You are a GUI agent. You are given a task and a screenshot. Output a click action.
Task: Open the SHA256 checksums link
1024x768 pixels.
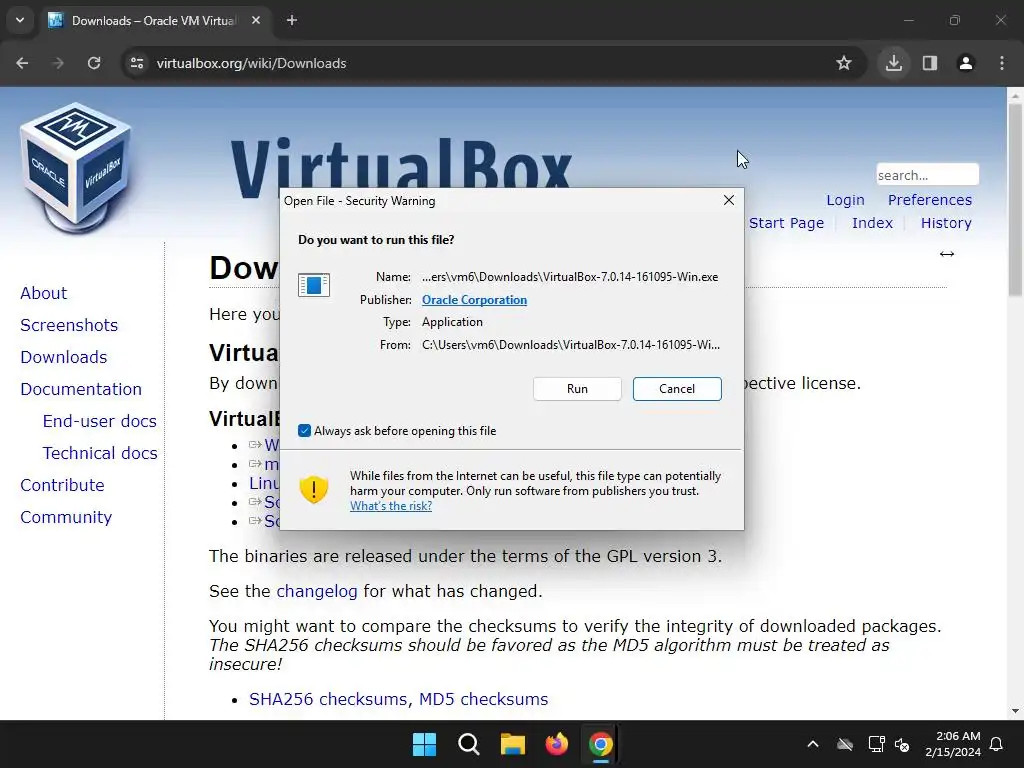[x=328, y=699]
